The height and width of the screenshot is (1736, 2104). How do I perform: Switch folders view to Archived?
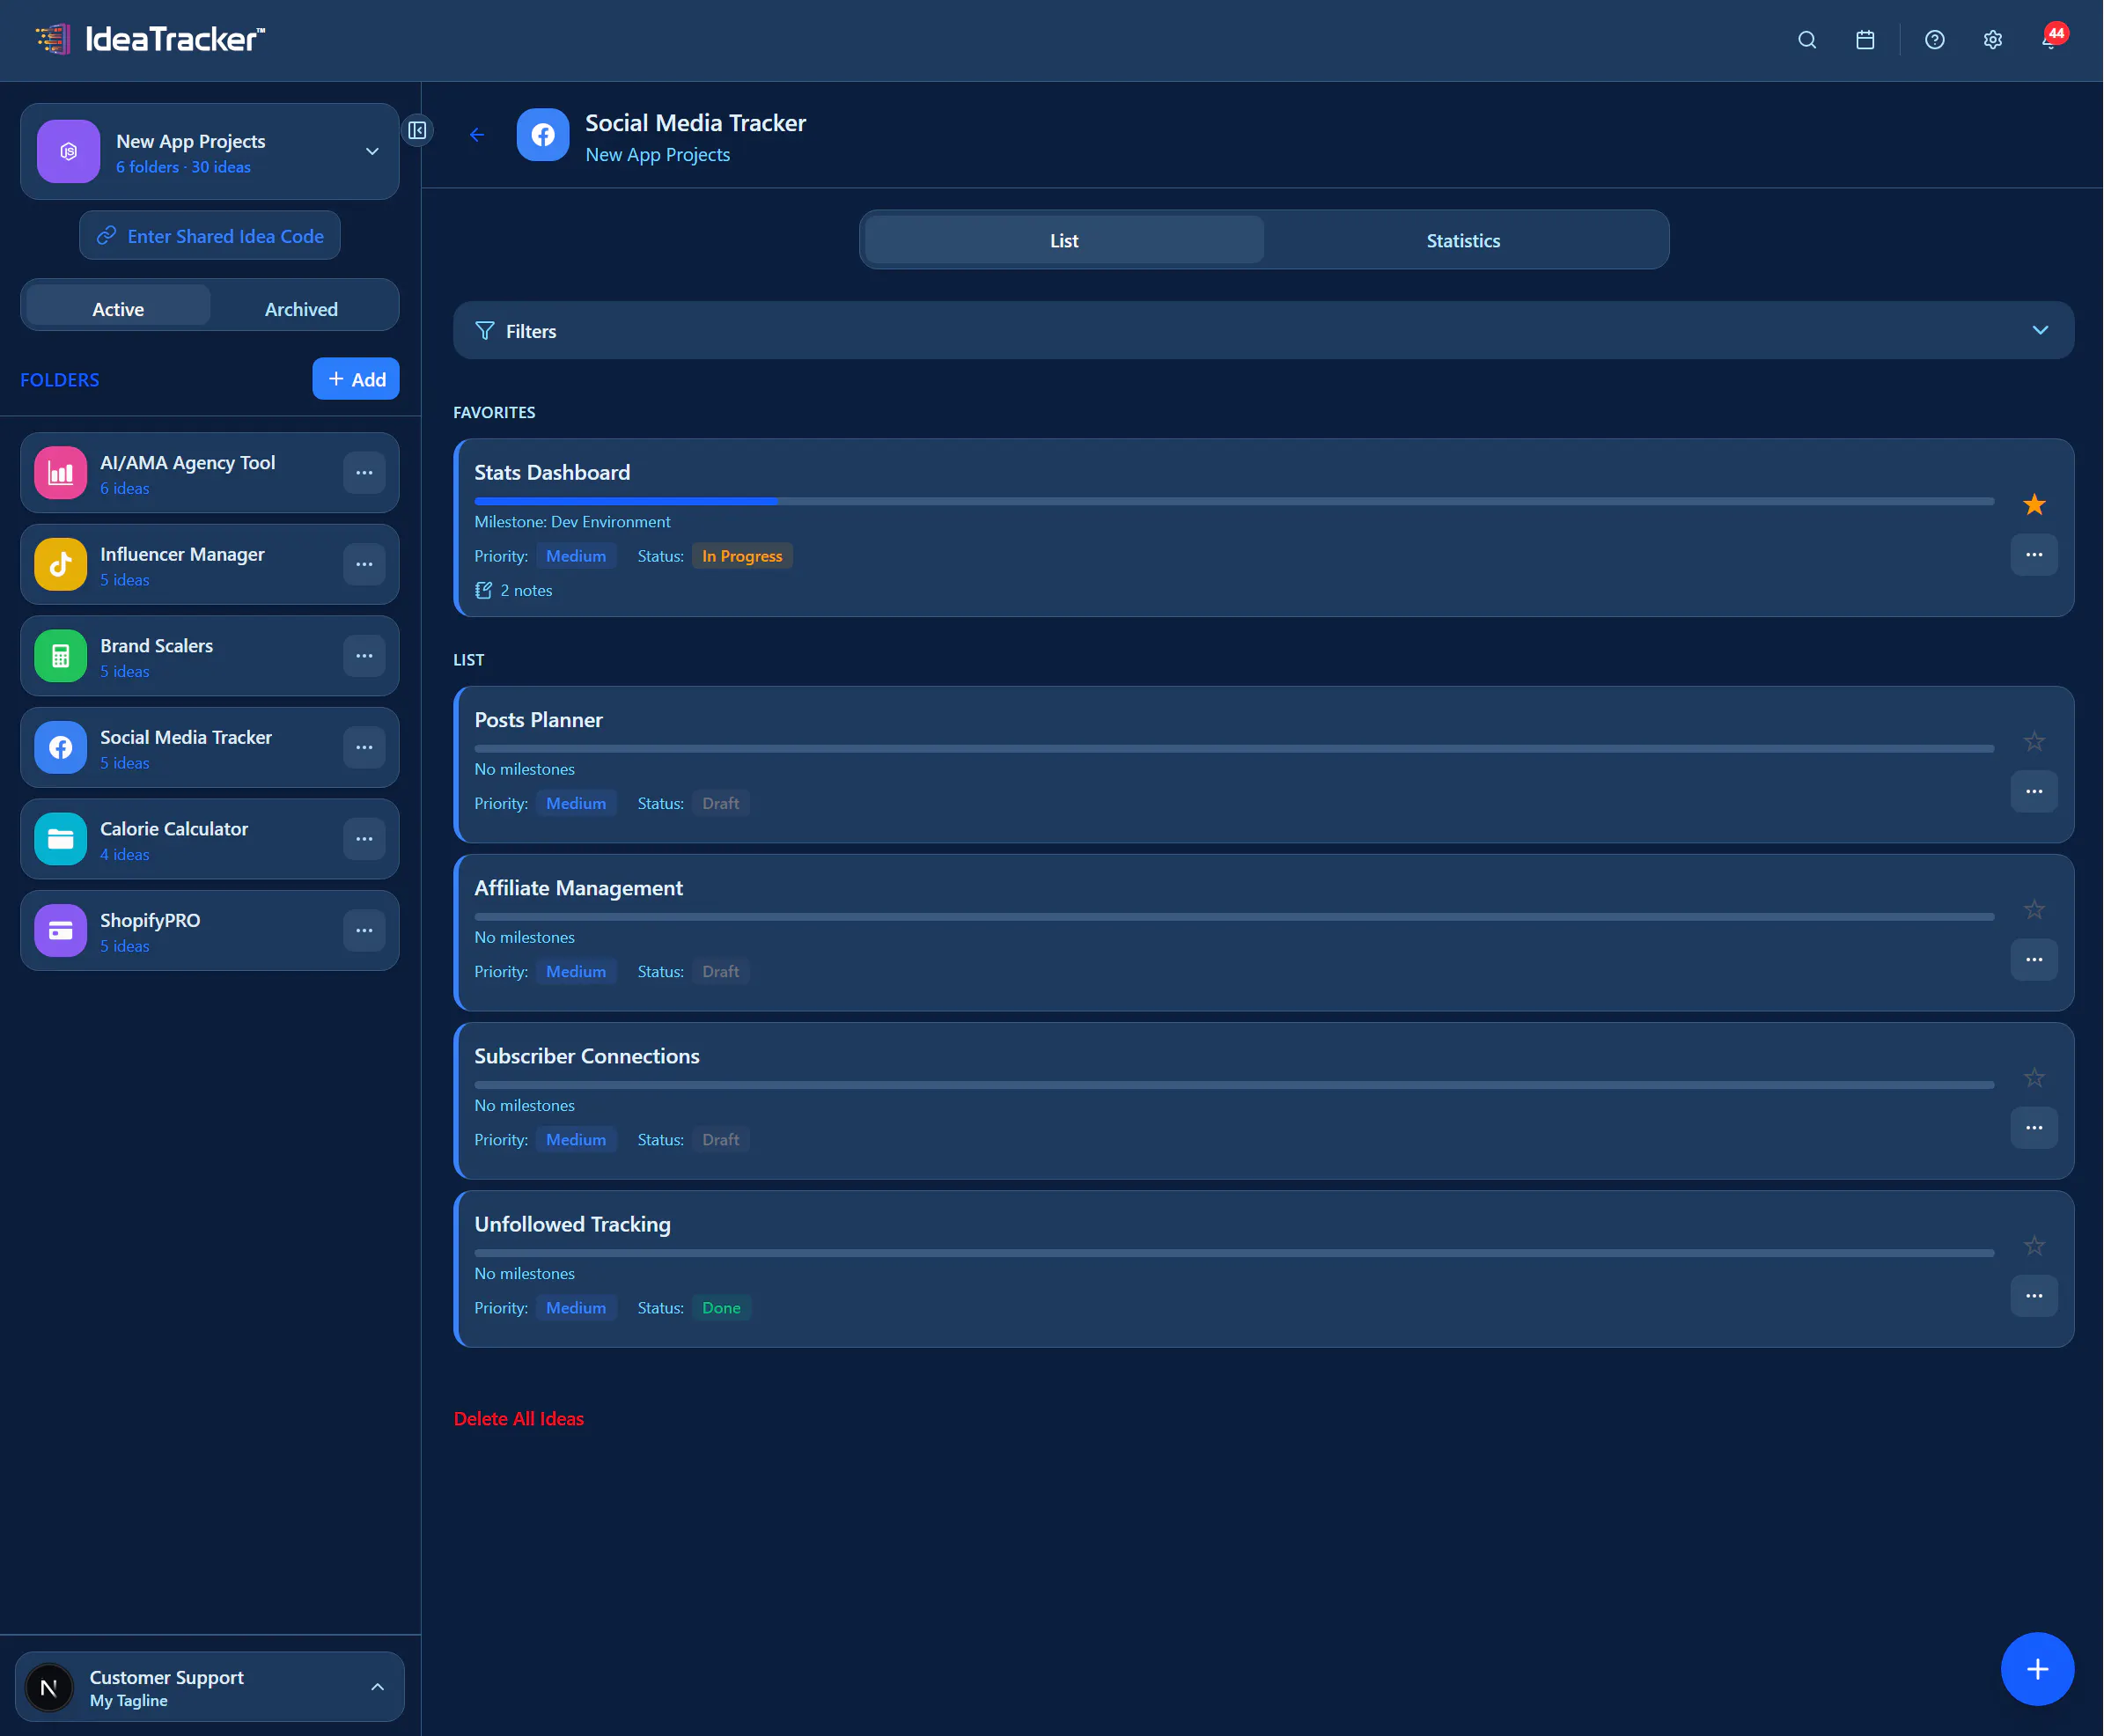tap(301, 309)
